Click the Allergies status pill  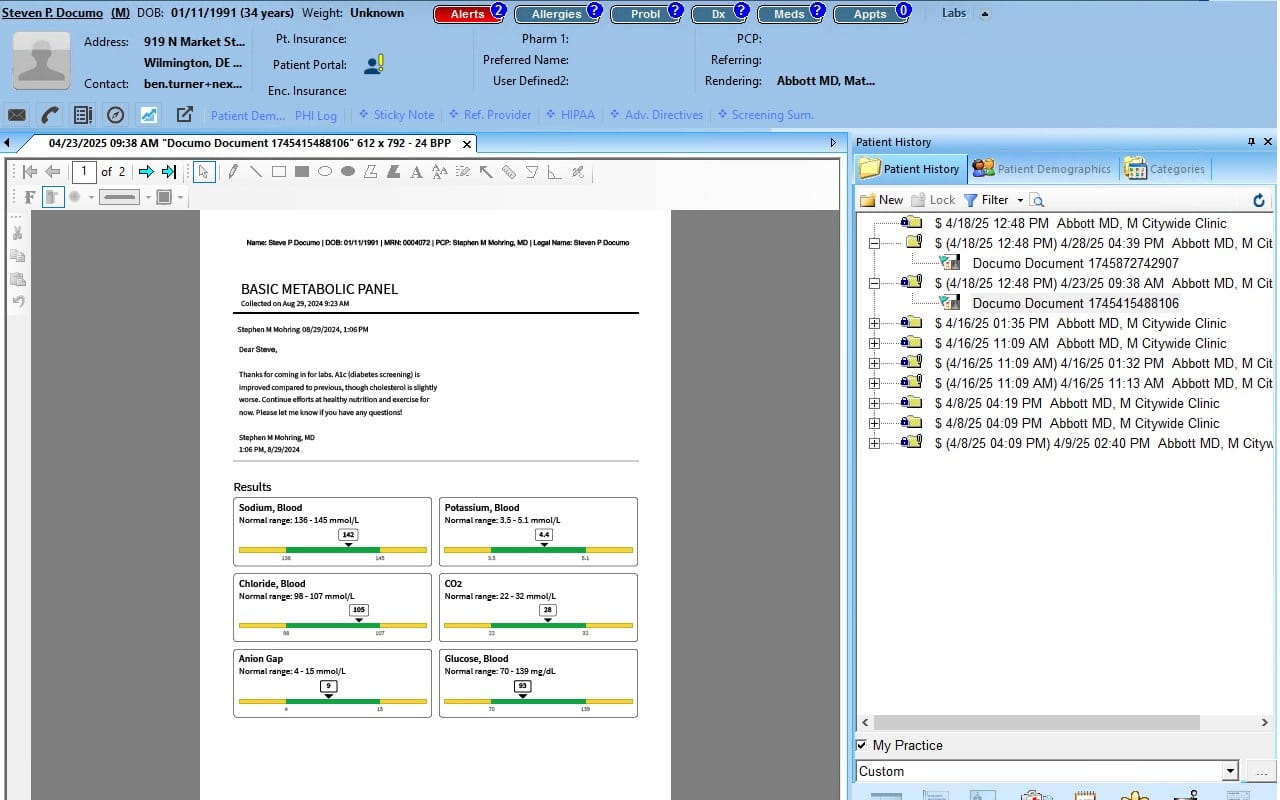tap(556, 14)
